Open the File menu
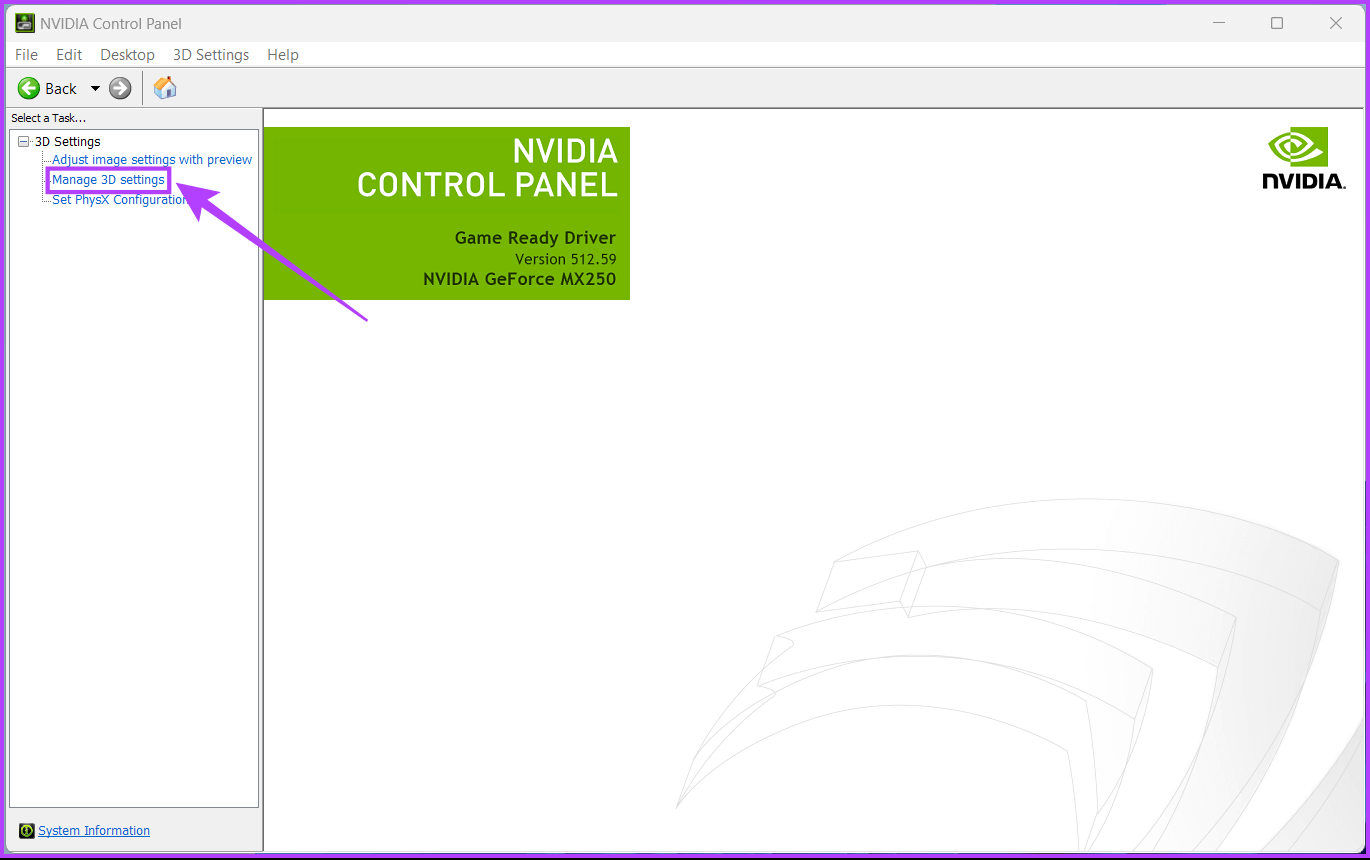 [x=26, y=55]
